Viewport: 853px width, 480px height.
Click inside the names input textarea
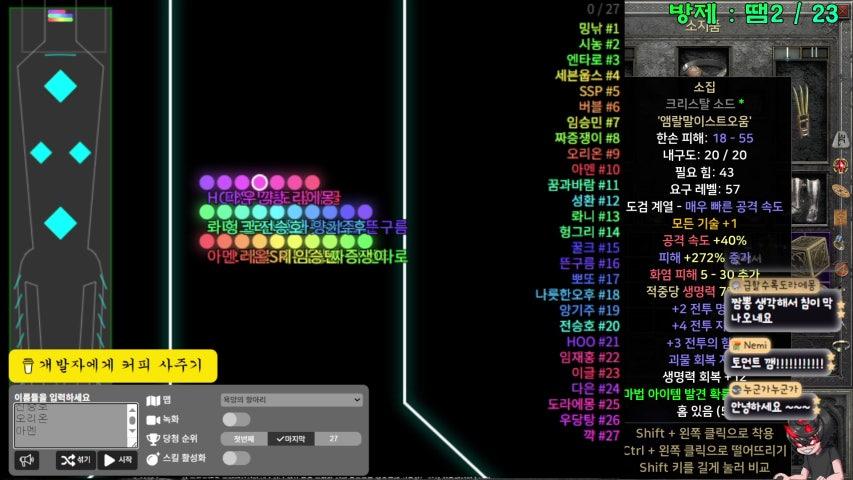(71, 425)
